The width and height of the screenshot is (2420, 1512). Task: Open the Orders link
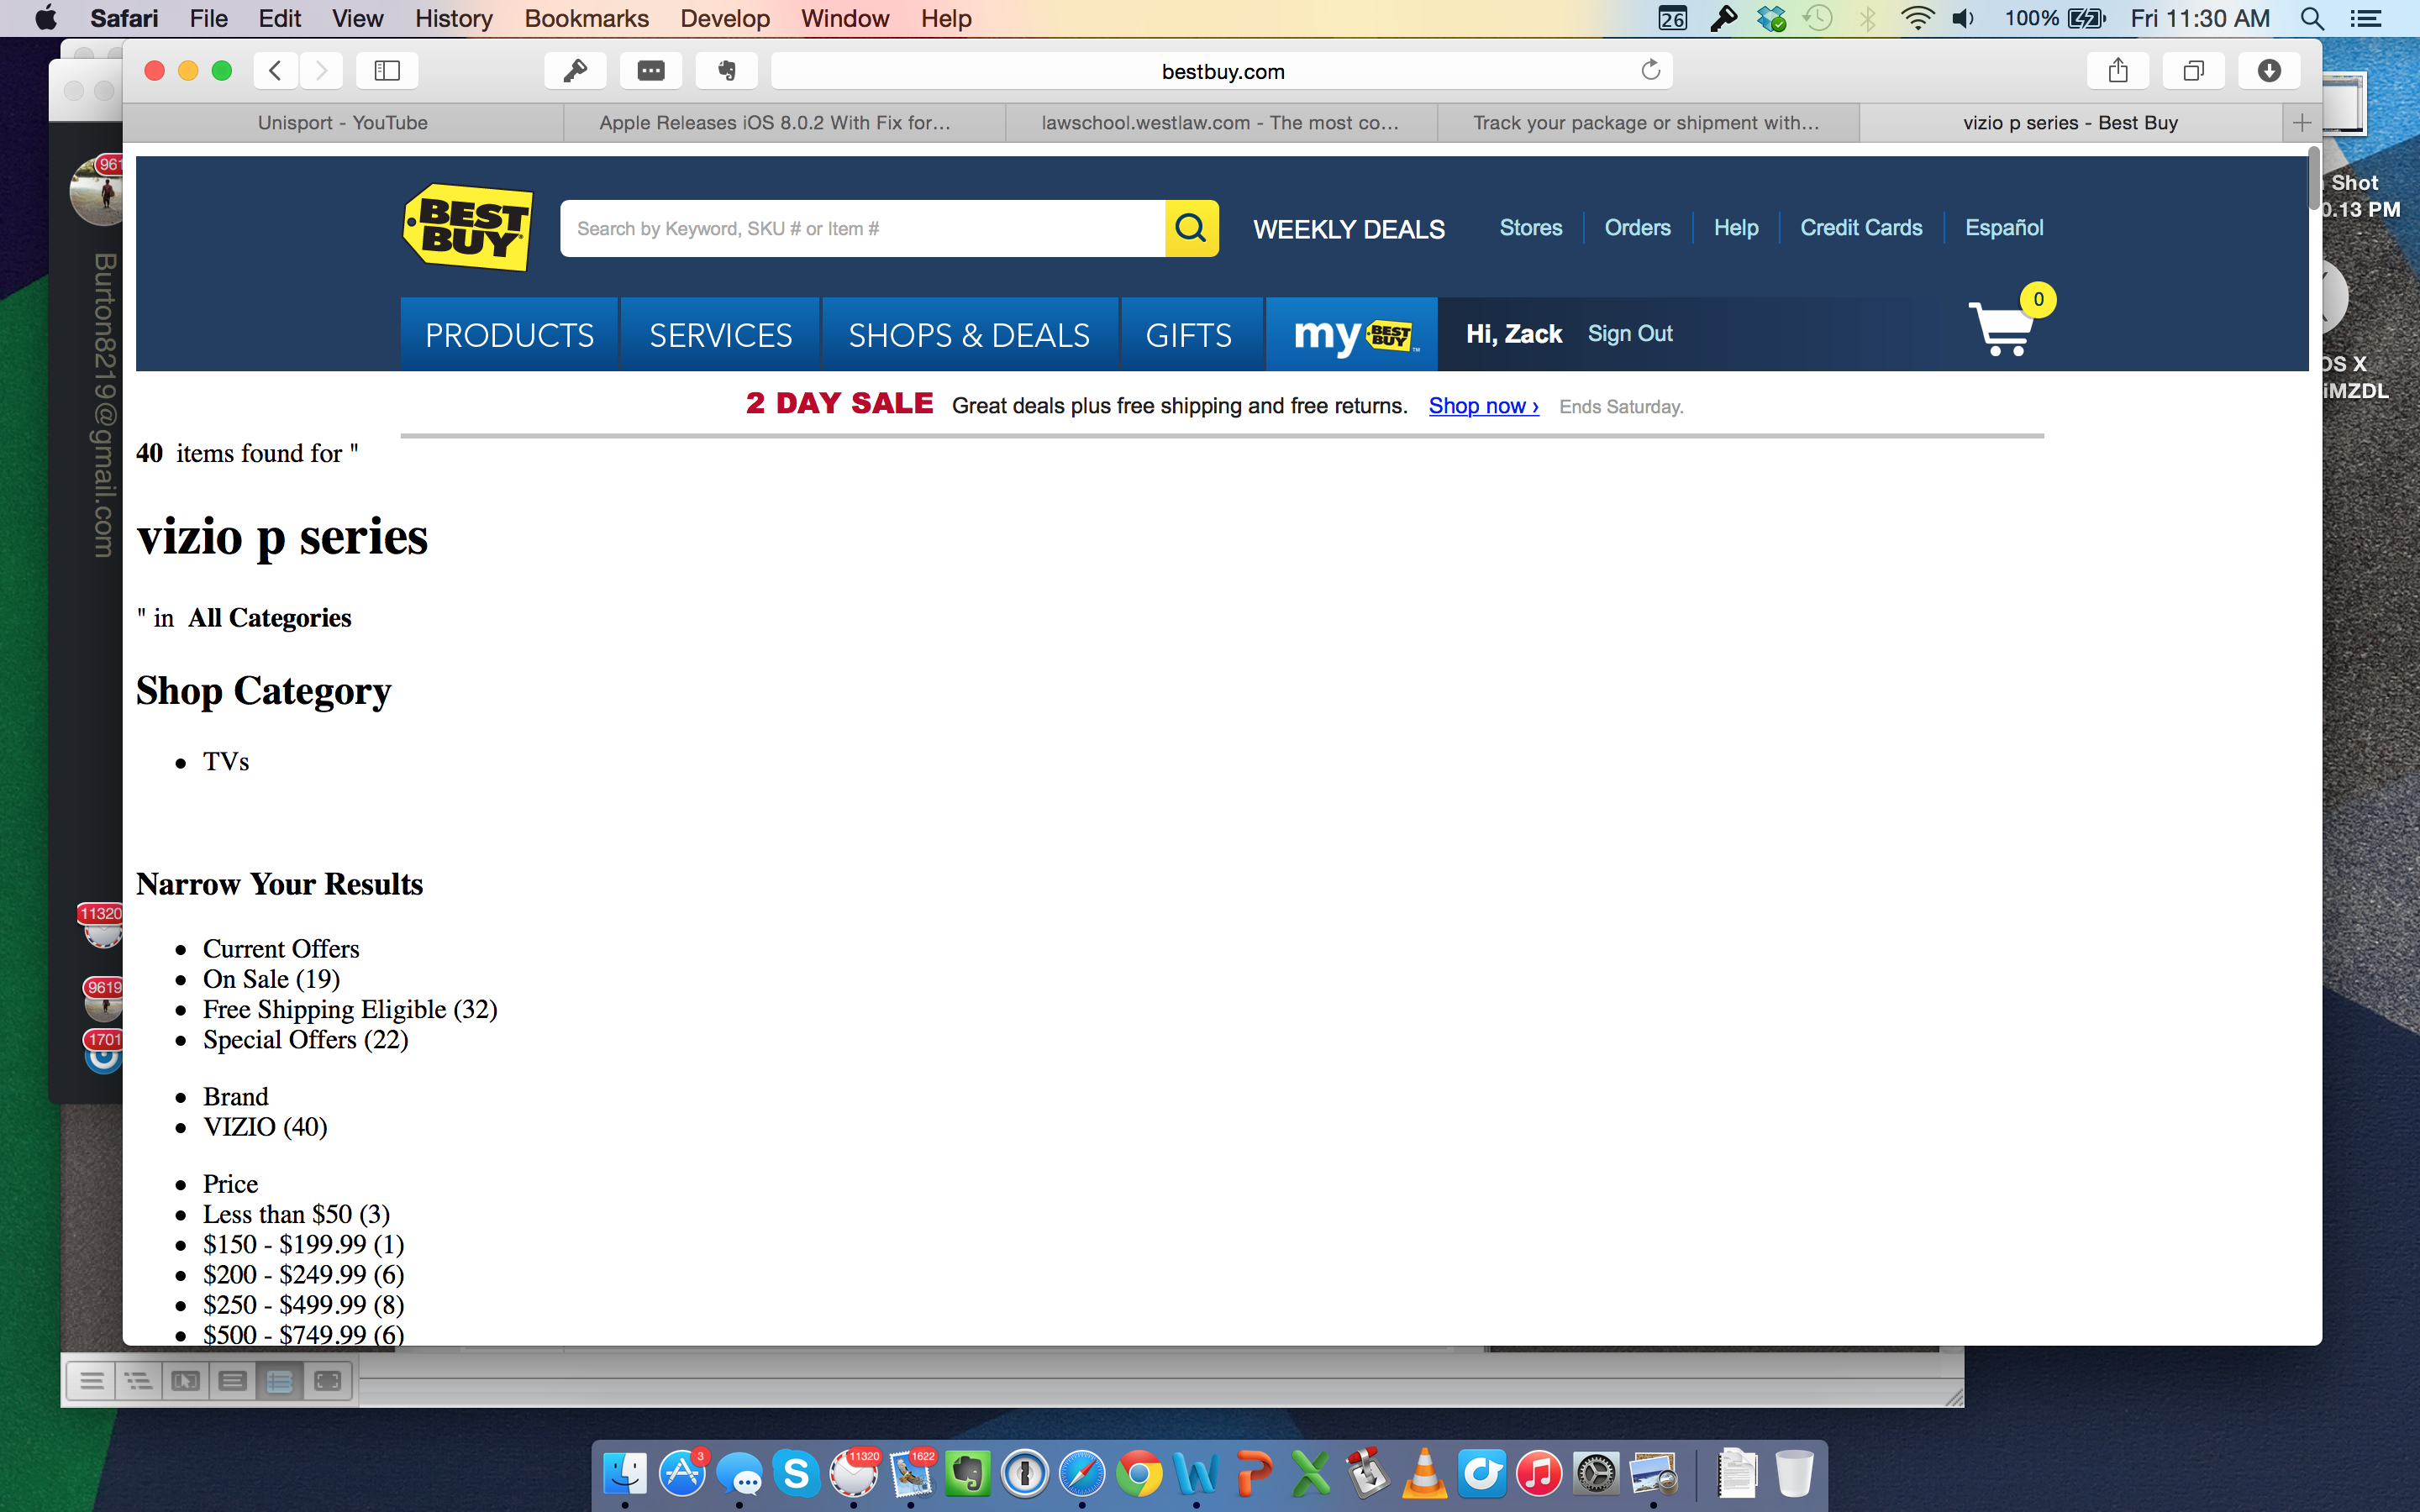(1637, 228)
